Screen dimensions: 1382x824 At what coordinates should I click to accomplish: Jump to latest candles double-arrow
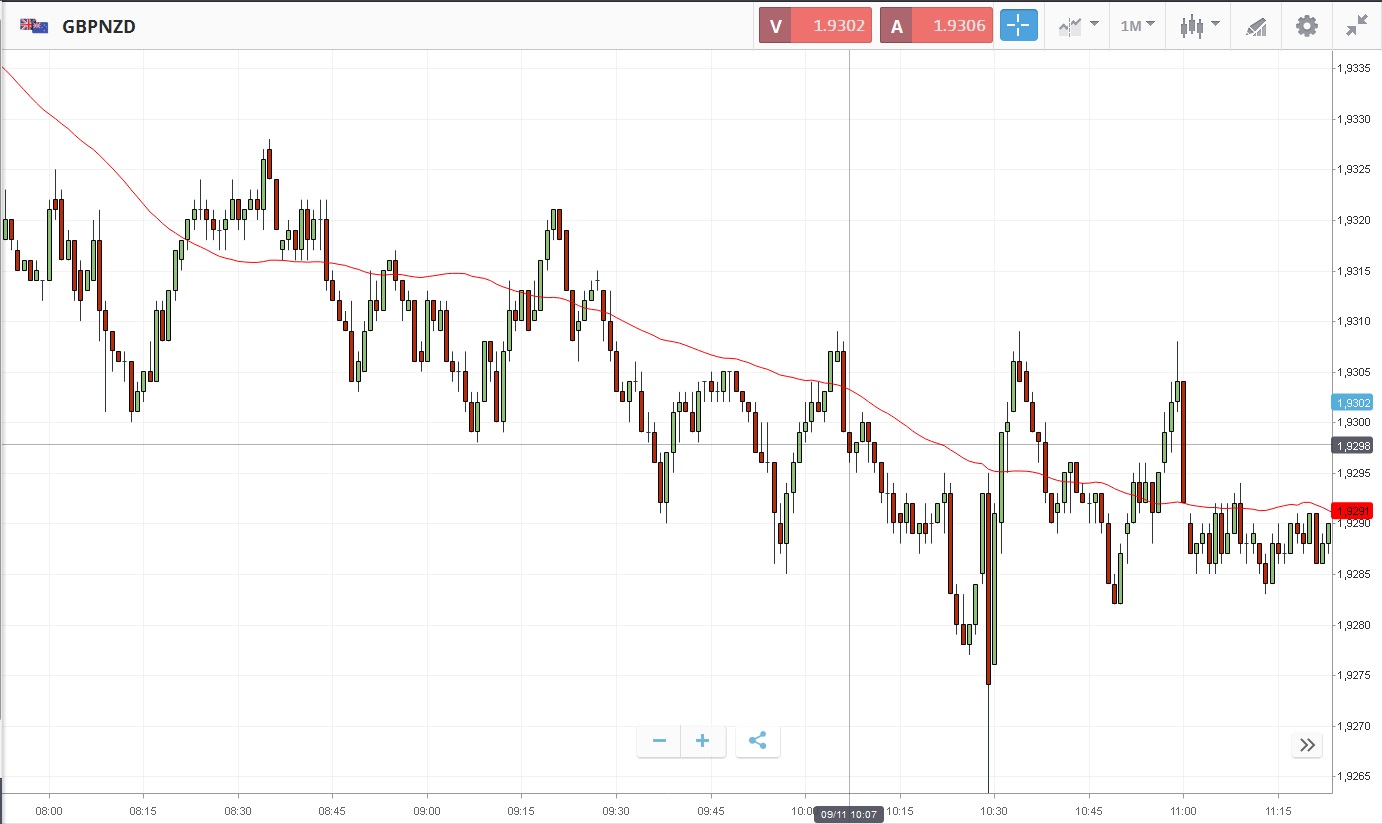(x=1307, y=744)
